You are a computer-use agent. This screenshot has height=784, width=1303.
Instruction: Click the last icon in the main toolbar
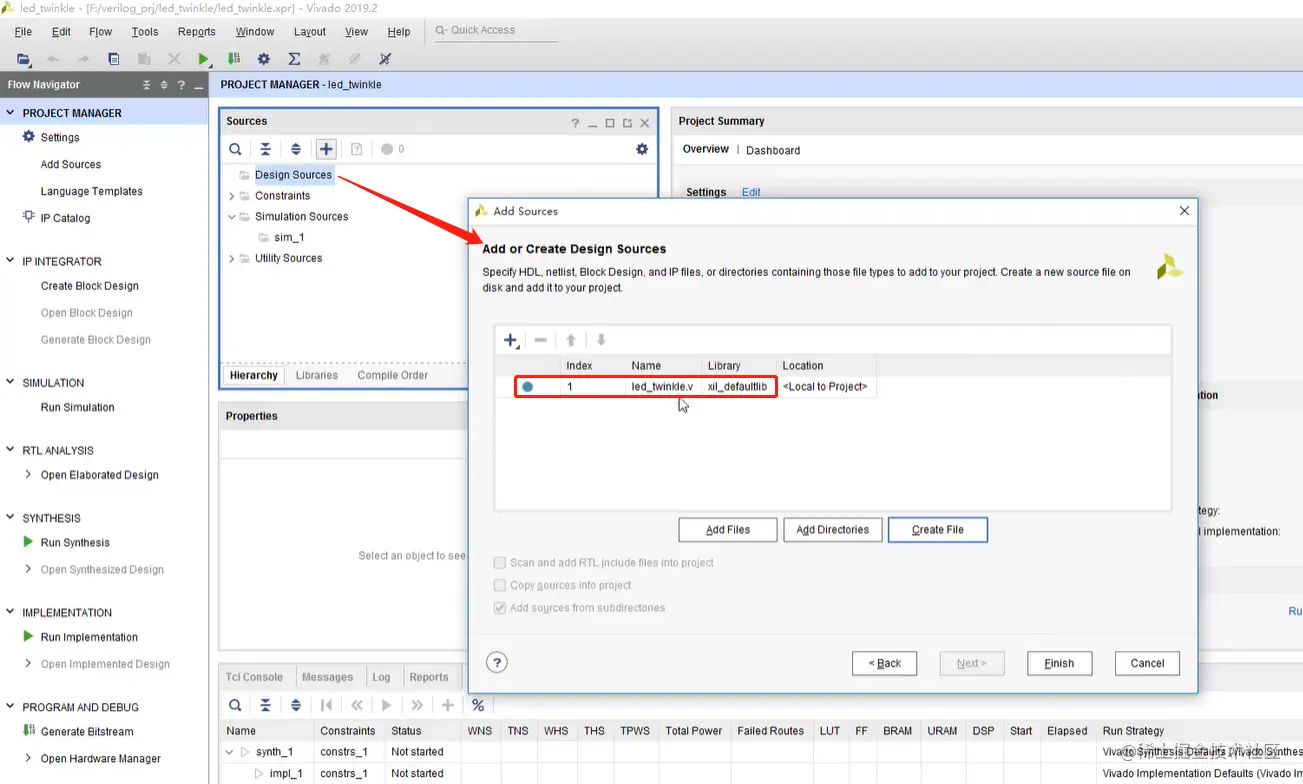tap(385, 59)
